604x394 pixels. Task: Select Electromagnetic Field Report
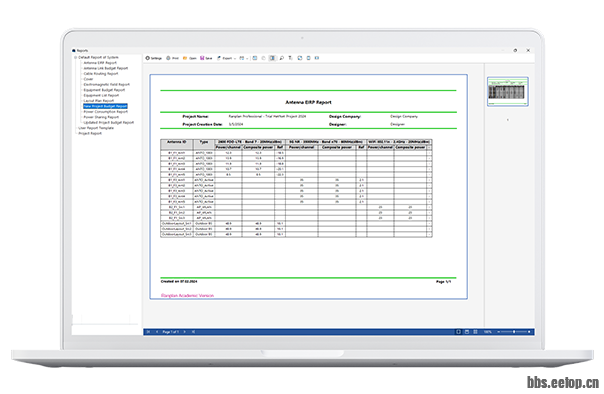pos(107,84)
